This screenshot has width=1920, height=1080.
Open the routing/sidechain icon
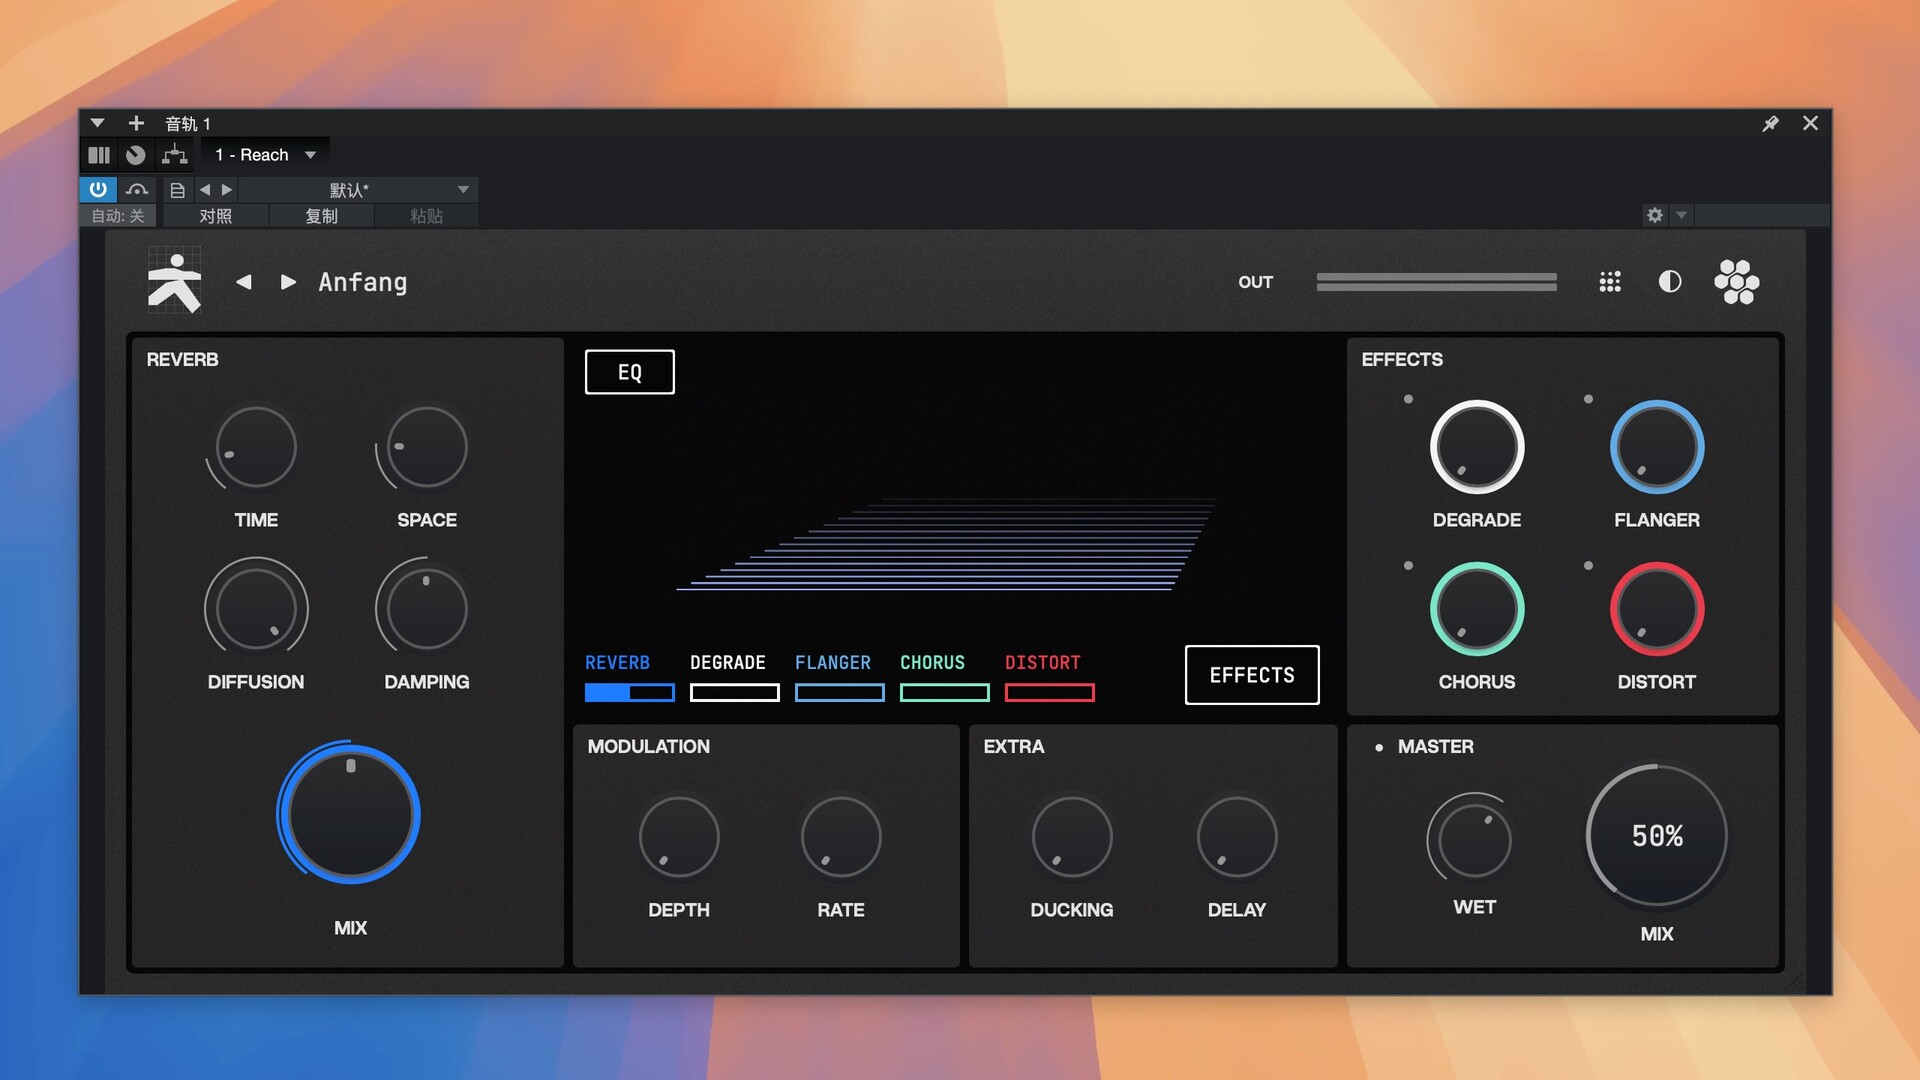(x=175, y=154)
